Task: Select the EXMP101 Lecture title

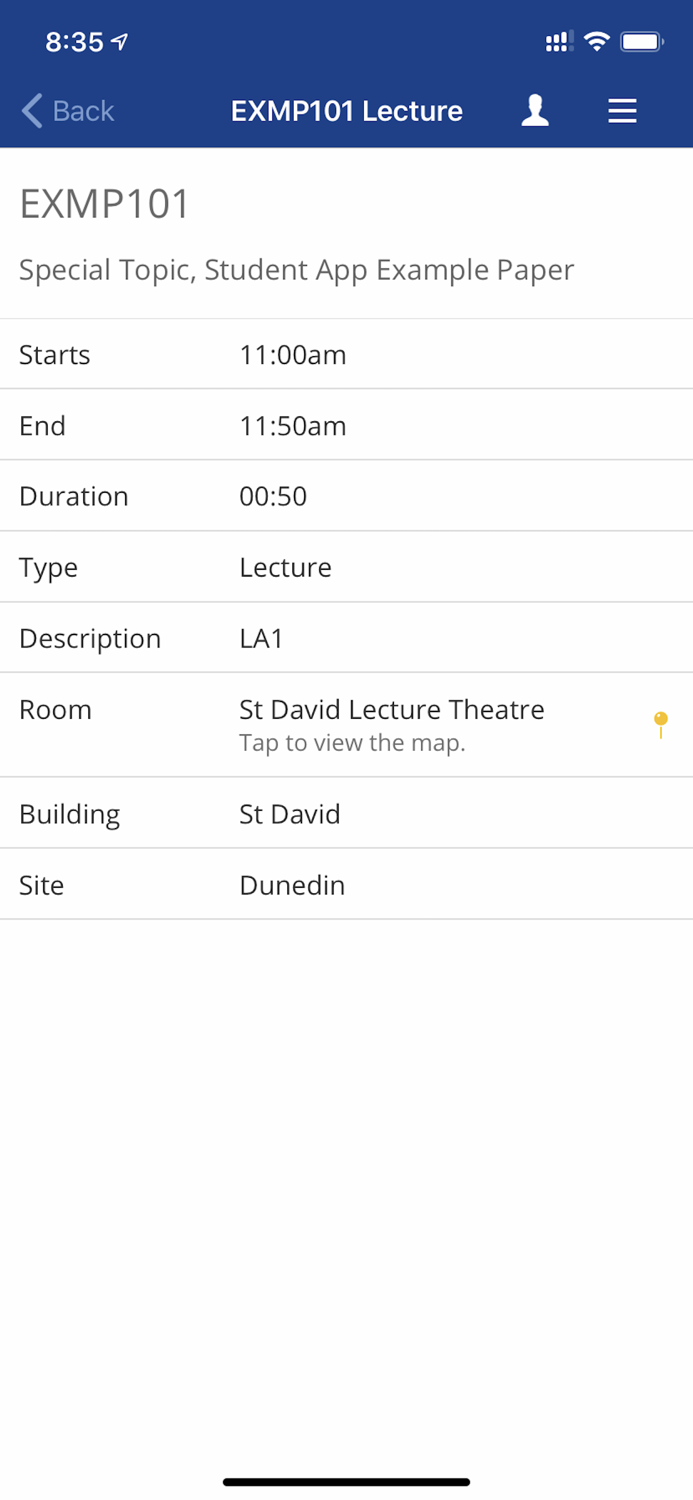Action: pyautogui.click(x=347, y=111)
